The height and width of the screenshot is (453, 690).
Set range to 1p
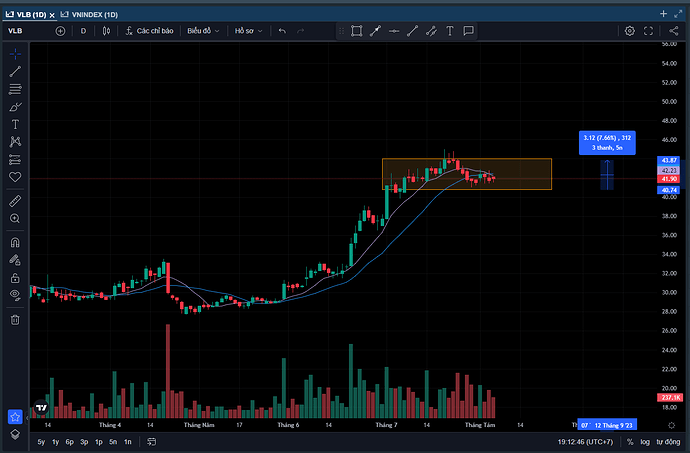pos(99,442)
